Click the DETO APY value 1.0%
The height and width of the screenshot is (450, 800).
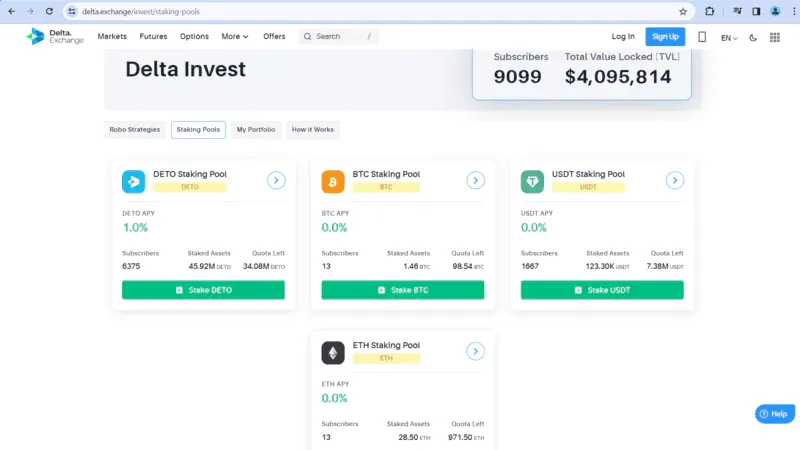[x=135, y=228]
